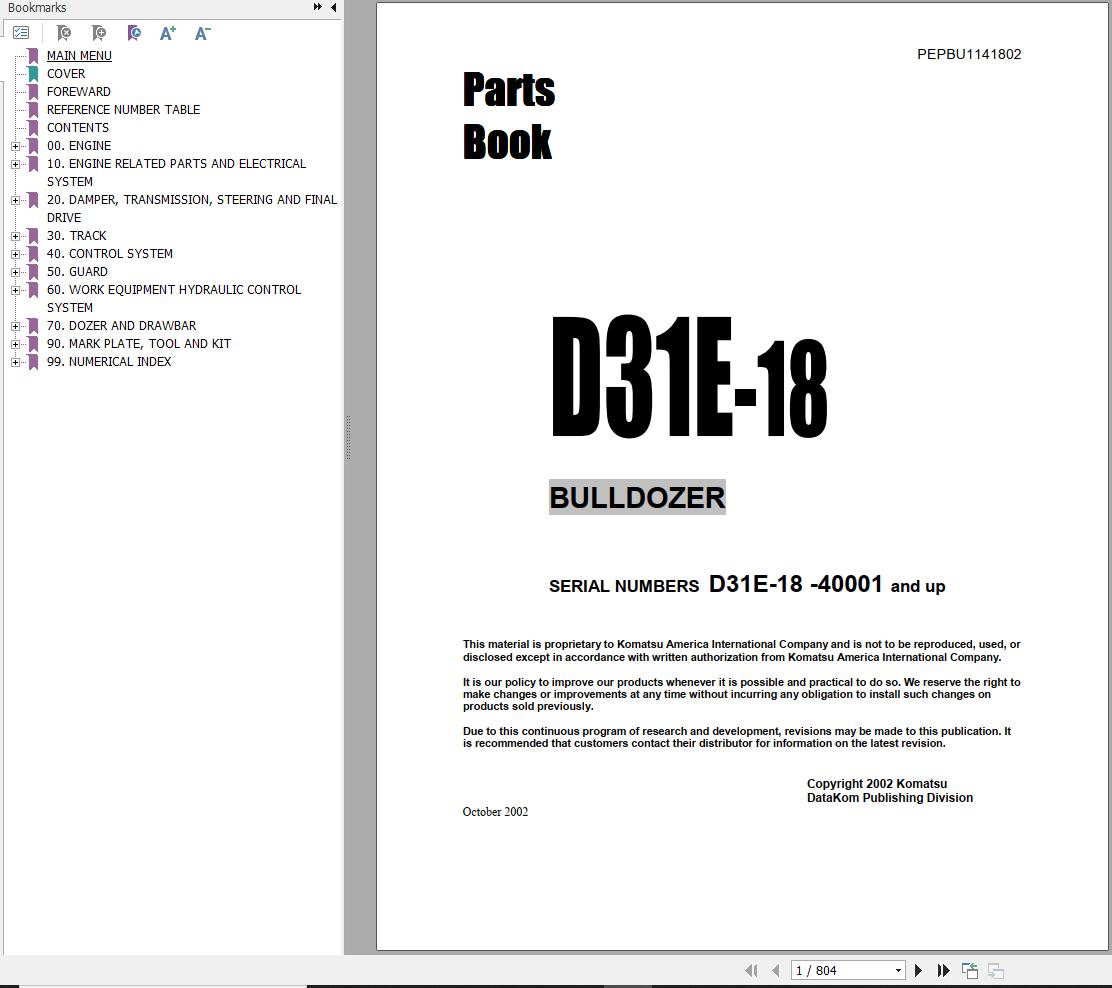The image size is (1112, 988).
Task: Collapse the Bookmarks panel with left arrow
Action: (333, 7)
